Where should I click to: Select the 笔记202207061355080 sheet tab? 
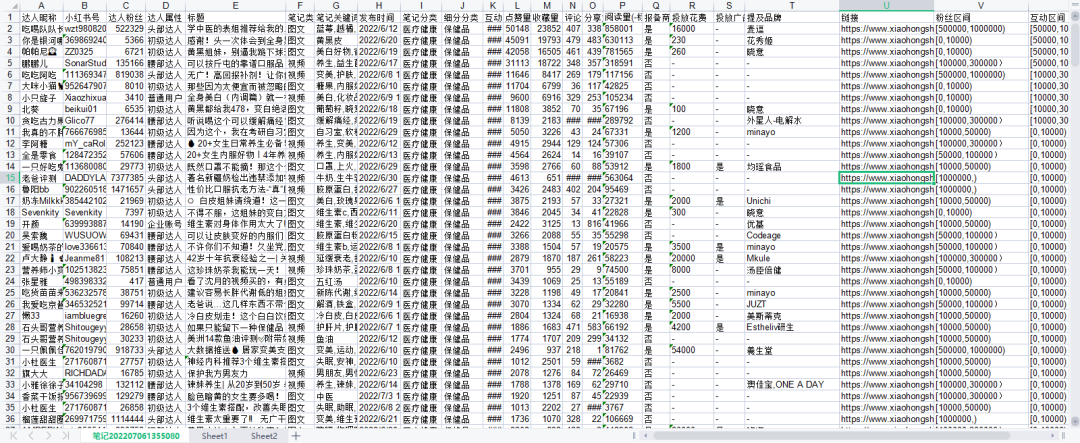[x=136, y=436]
